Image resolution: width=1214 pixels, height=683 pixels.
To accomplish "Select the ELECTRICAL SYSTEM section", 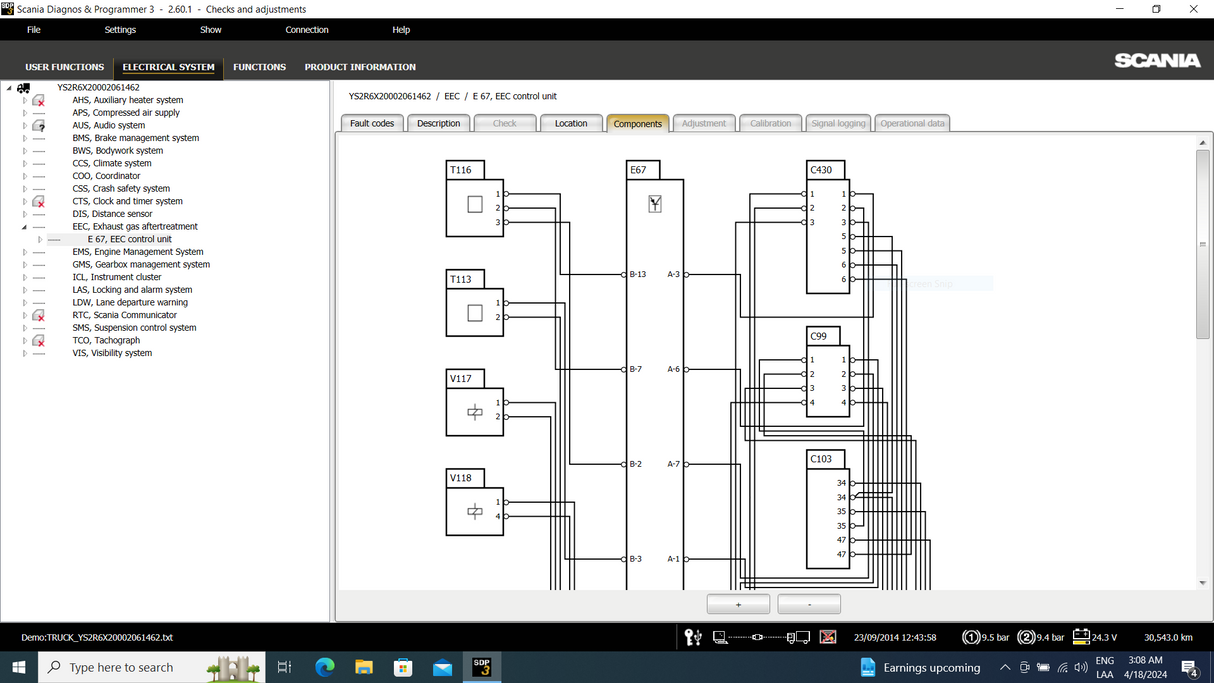I will (169, 67).
